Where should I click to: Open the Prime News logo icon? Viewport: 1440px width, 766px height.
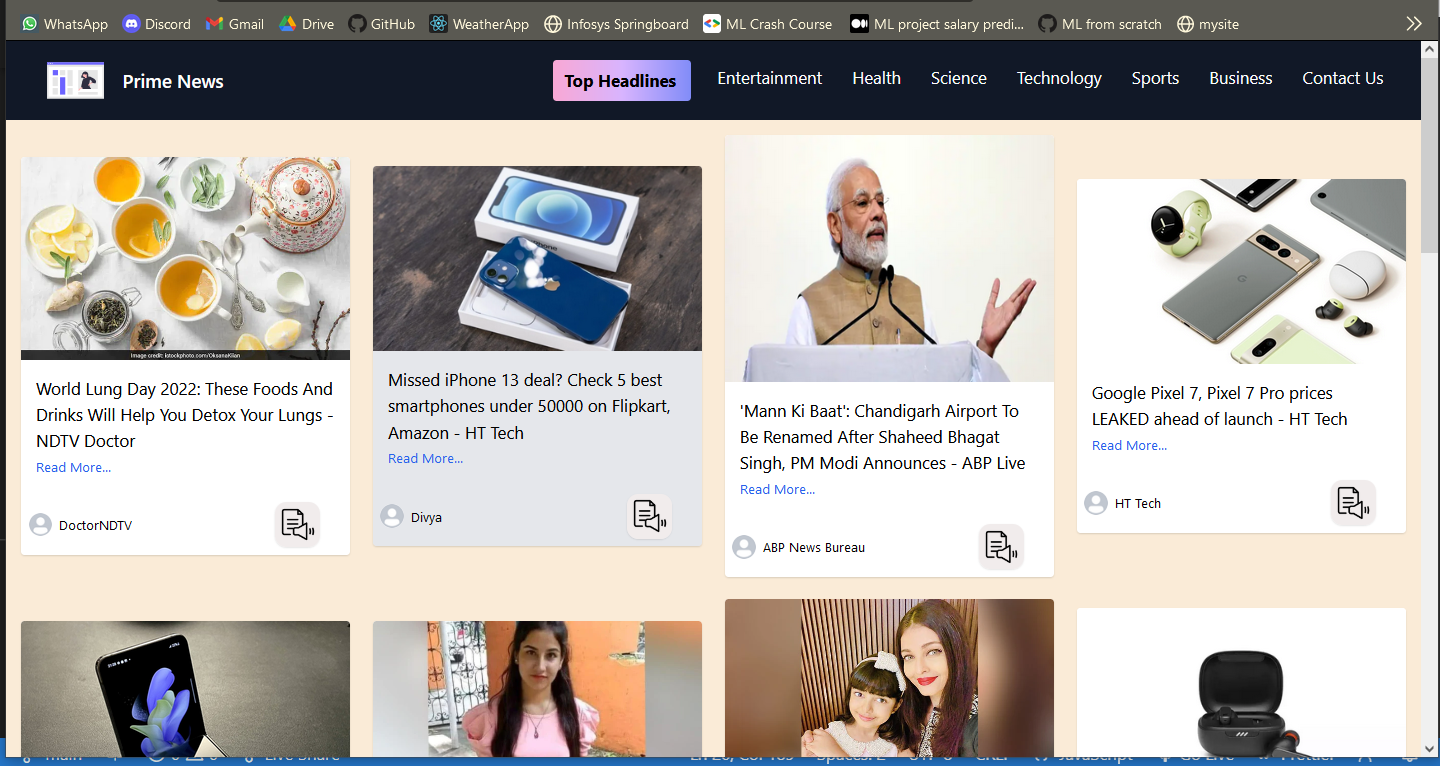pos(76,81)
